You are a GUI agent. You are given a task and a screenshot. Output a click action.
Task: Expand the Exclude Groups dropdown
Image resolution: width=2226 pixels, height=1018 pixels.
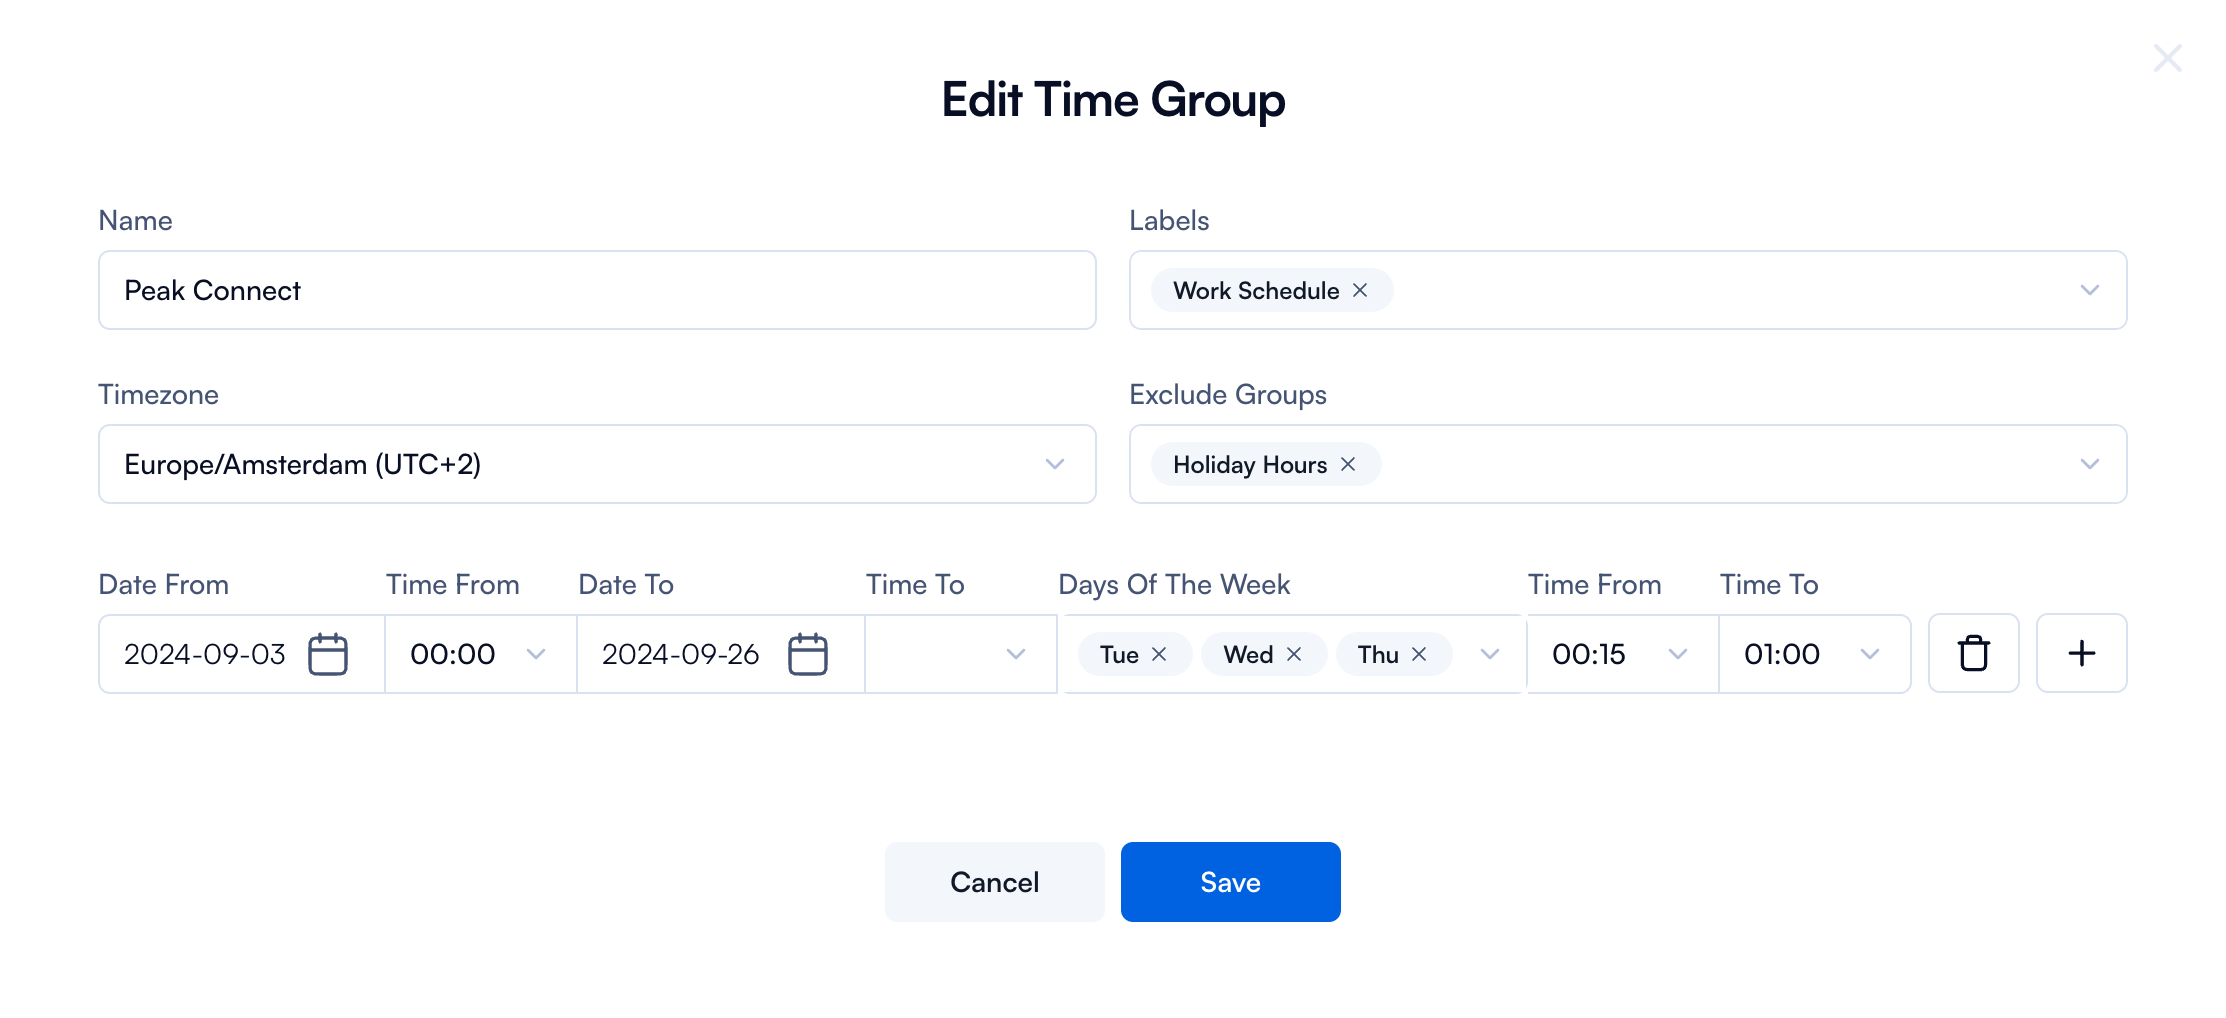pos(2090,464)
